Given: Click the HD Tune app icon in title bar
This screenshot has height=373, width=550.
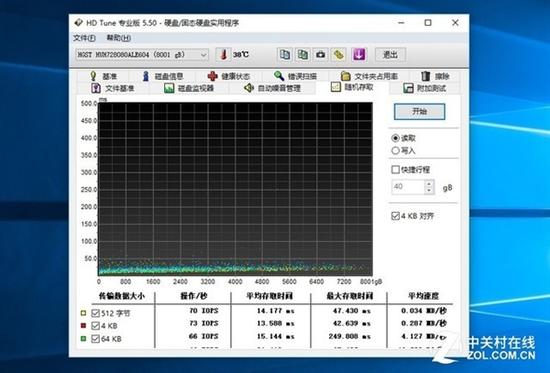Looking at the screenshot, I should pos(79,23).
